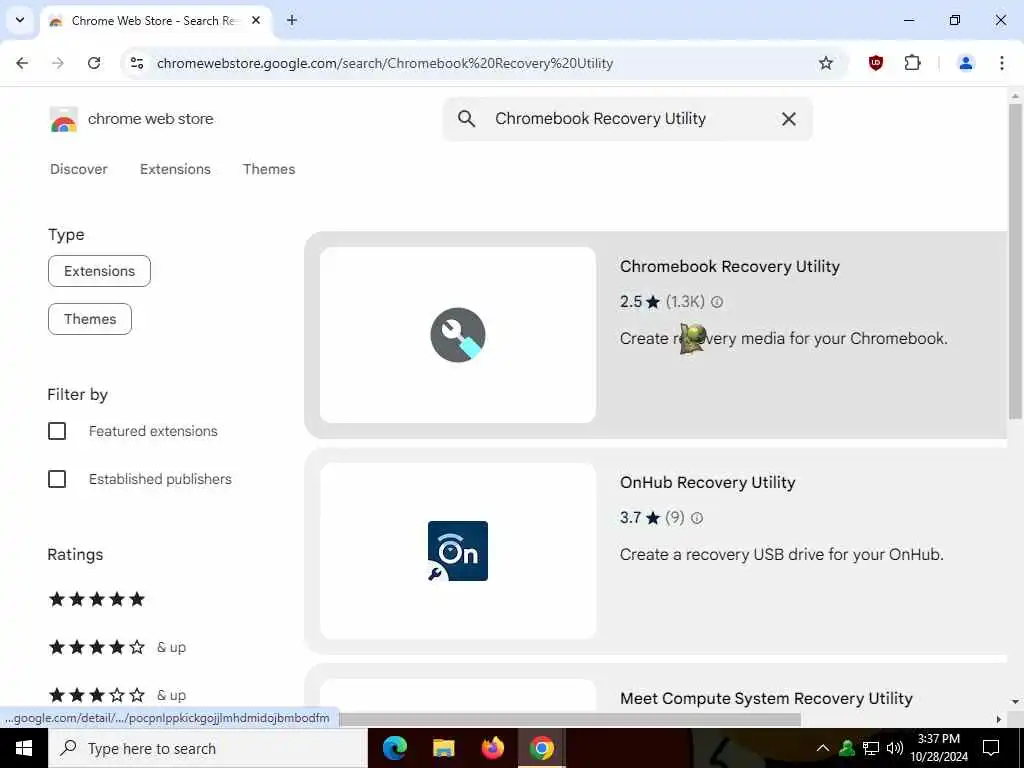Open the network status tray icon
This screenshot has height=768, width=1024.
pos(871,748)
